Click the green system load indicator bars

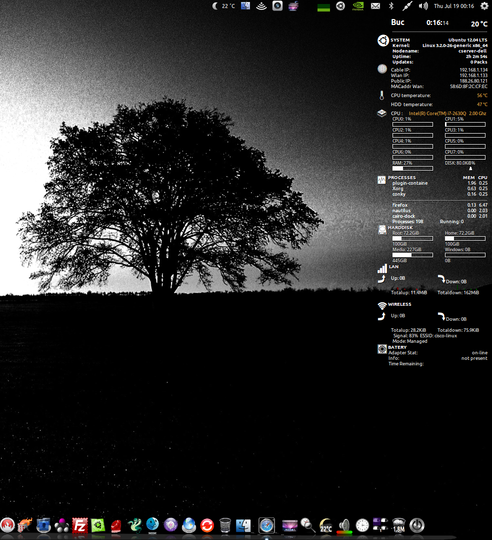point(324,8)
